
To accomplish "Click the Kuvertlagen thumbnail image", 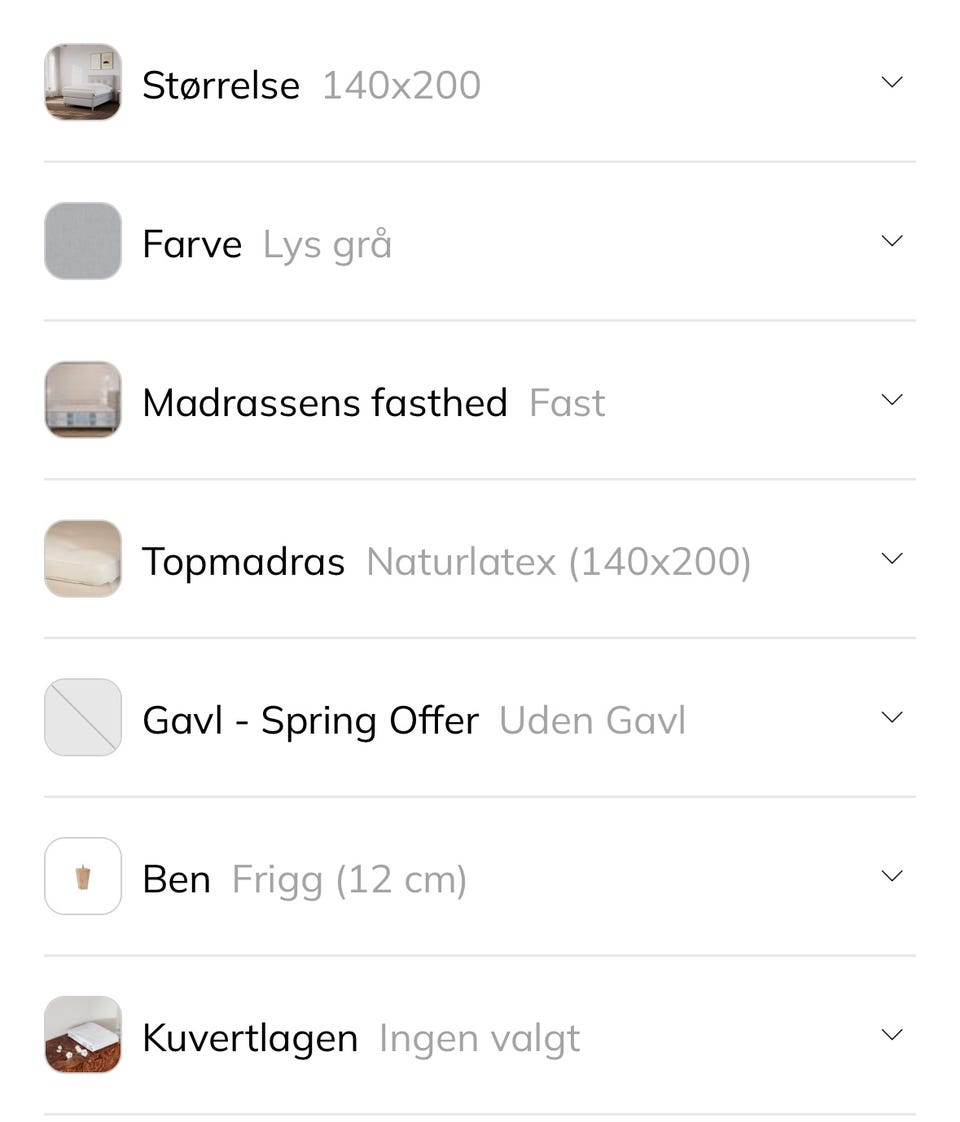I will tap(83, 1035).
